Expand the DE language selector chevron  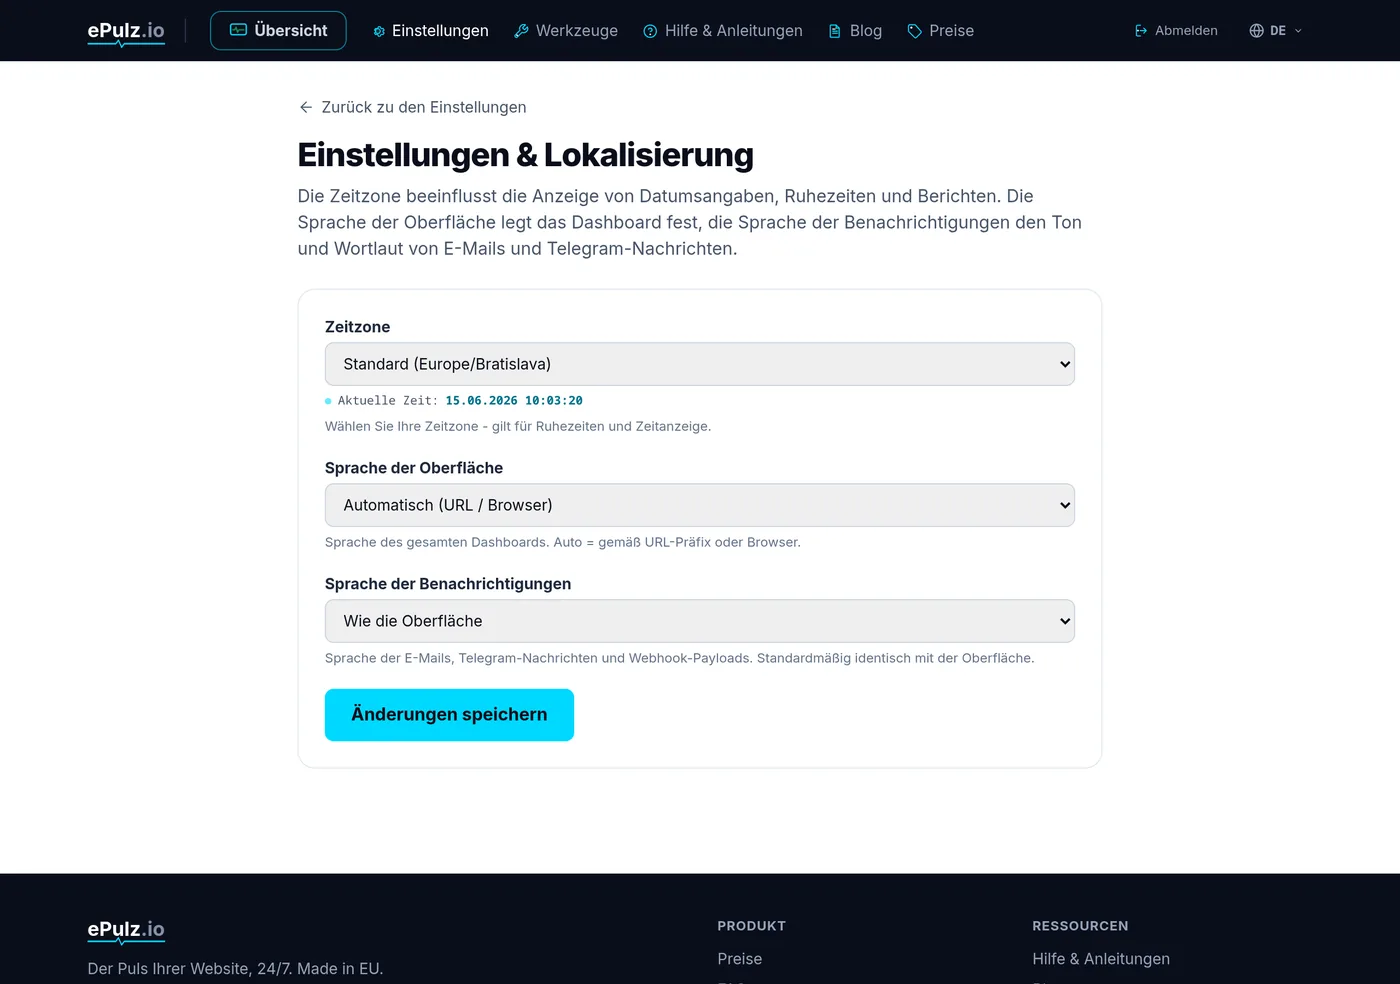(1298, 31)
